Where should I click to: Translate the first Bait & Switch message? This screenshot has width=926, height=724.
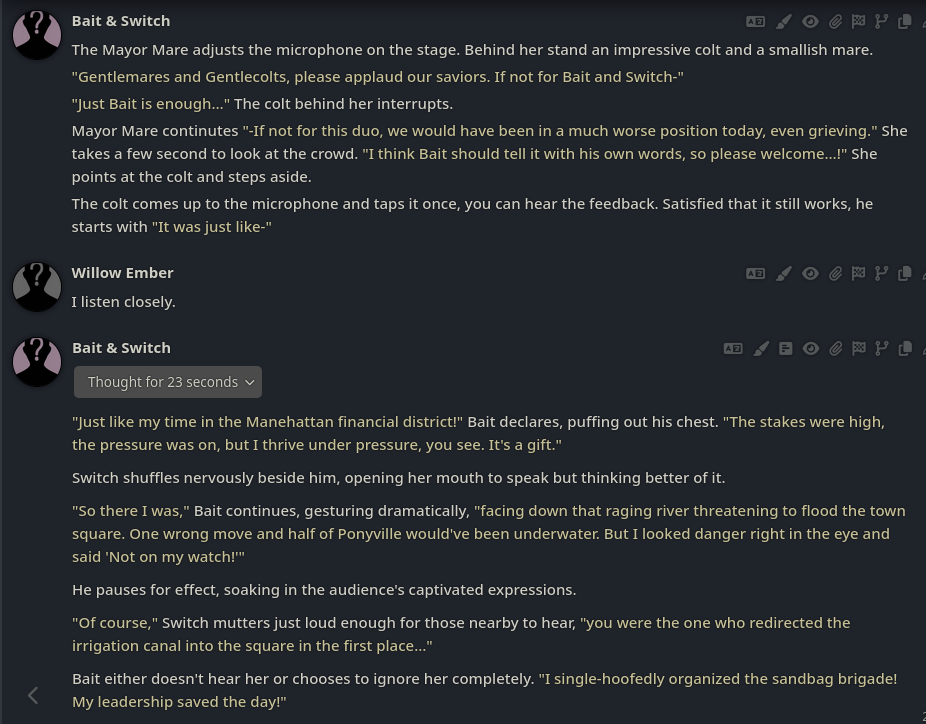(x=755, y=21)
